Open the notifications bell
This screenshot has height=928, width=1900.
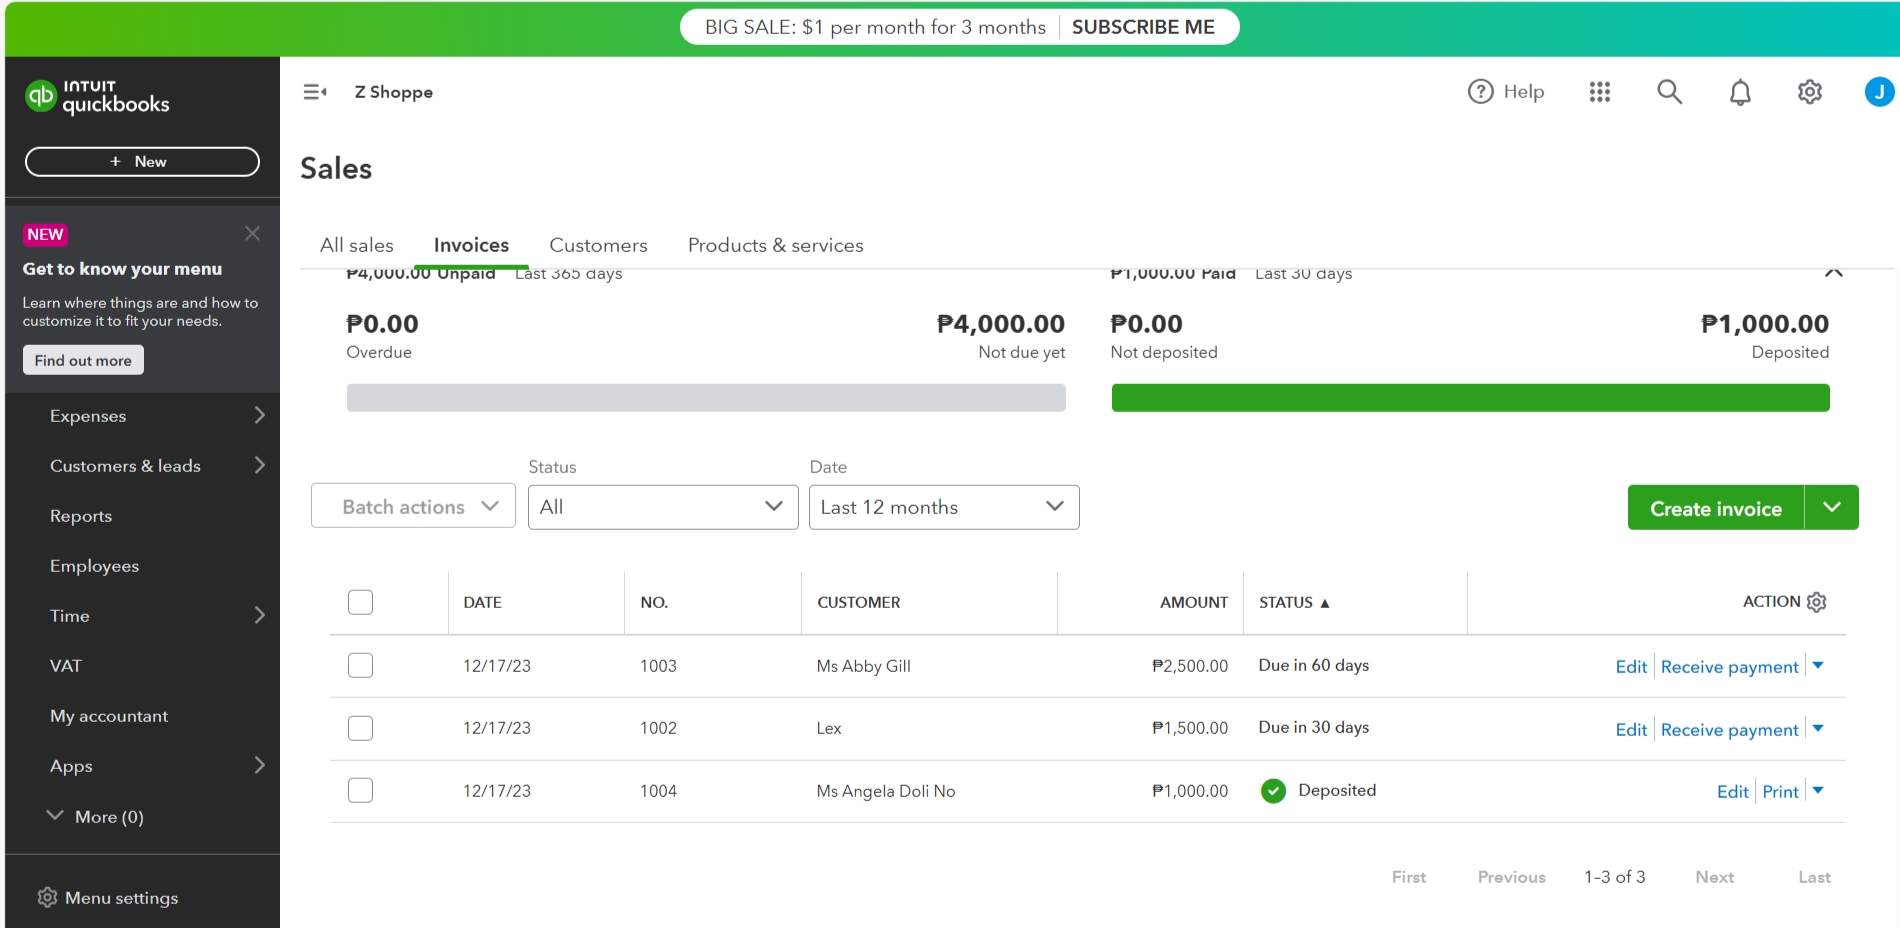(1740, 92)
